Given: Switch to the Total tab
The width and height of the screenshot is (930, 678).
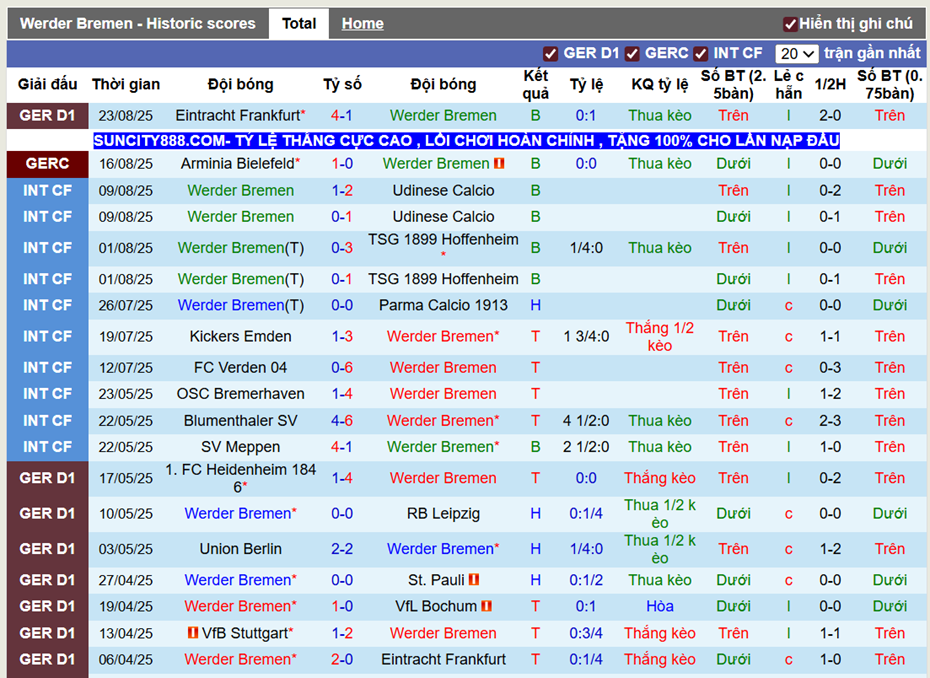Looking at the screenshot, I should point(299,24).
